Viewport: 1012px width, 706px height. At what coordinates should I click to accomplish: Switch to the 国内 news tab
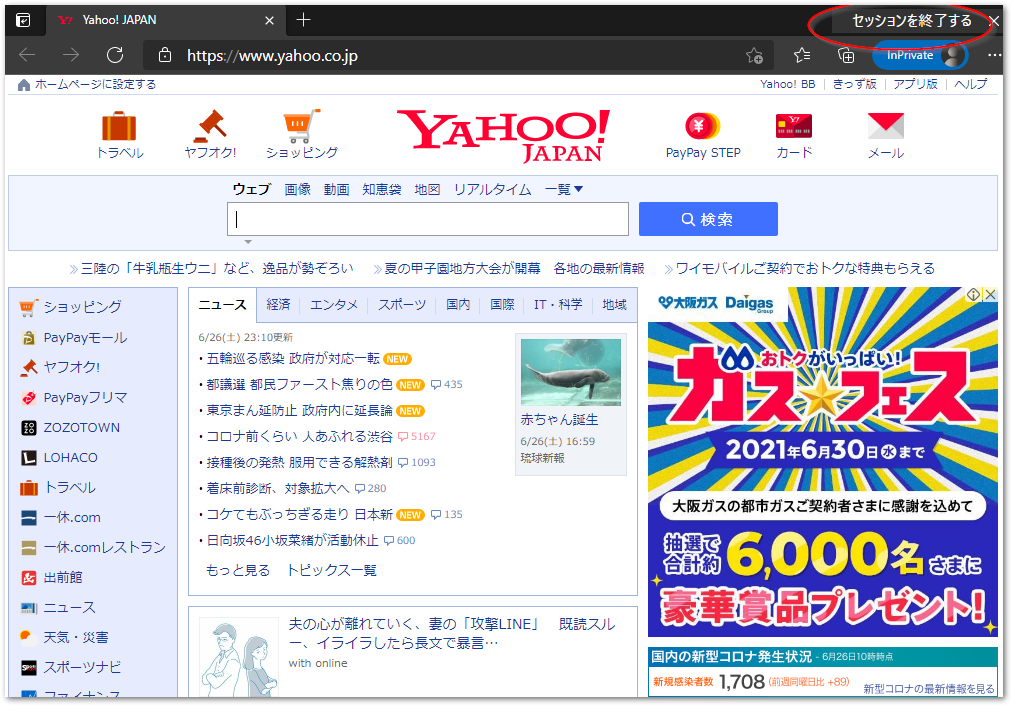pos(458,305)
